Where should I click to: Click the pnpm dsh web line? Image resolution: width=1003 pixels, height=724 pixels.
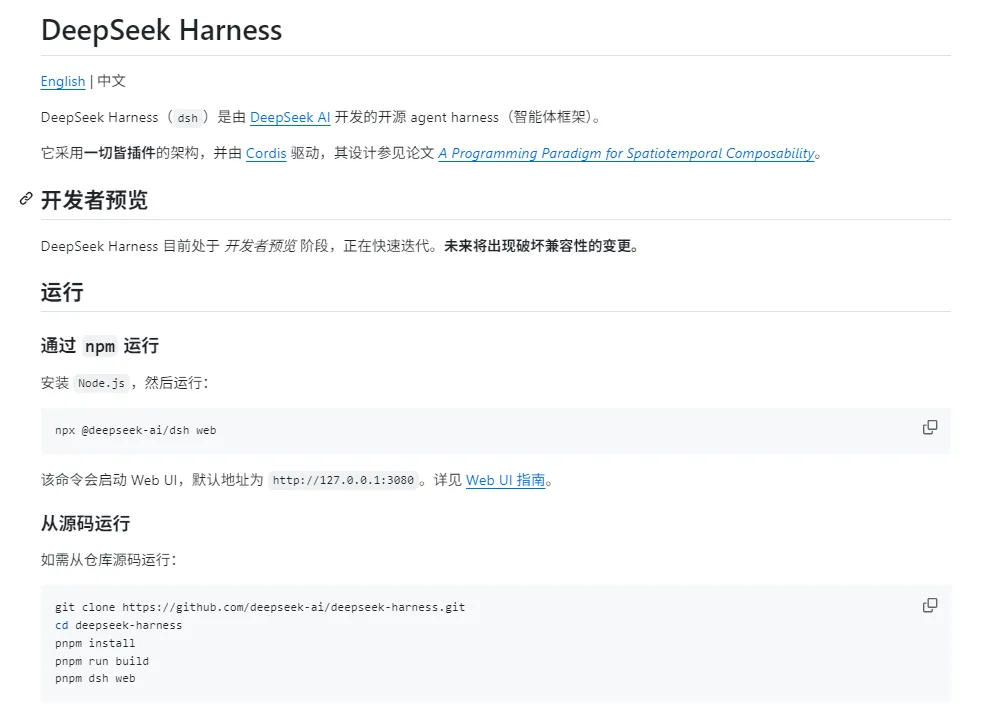tap(95, 679)
